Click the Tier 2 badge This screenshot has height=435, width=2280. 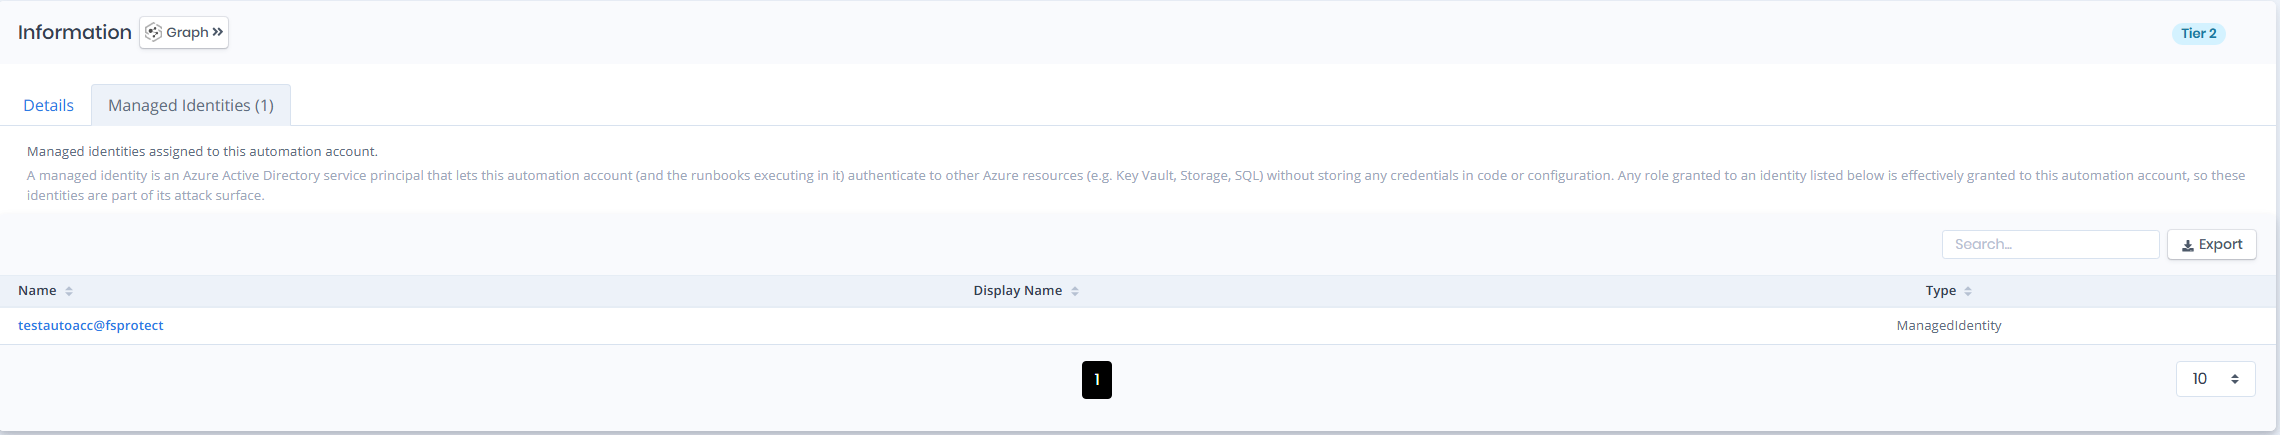2198,33
